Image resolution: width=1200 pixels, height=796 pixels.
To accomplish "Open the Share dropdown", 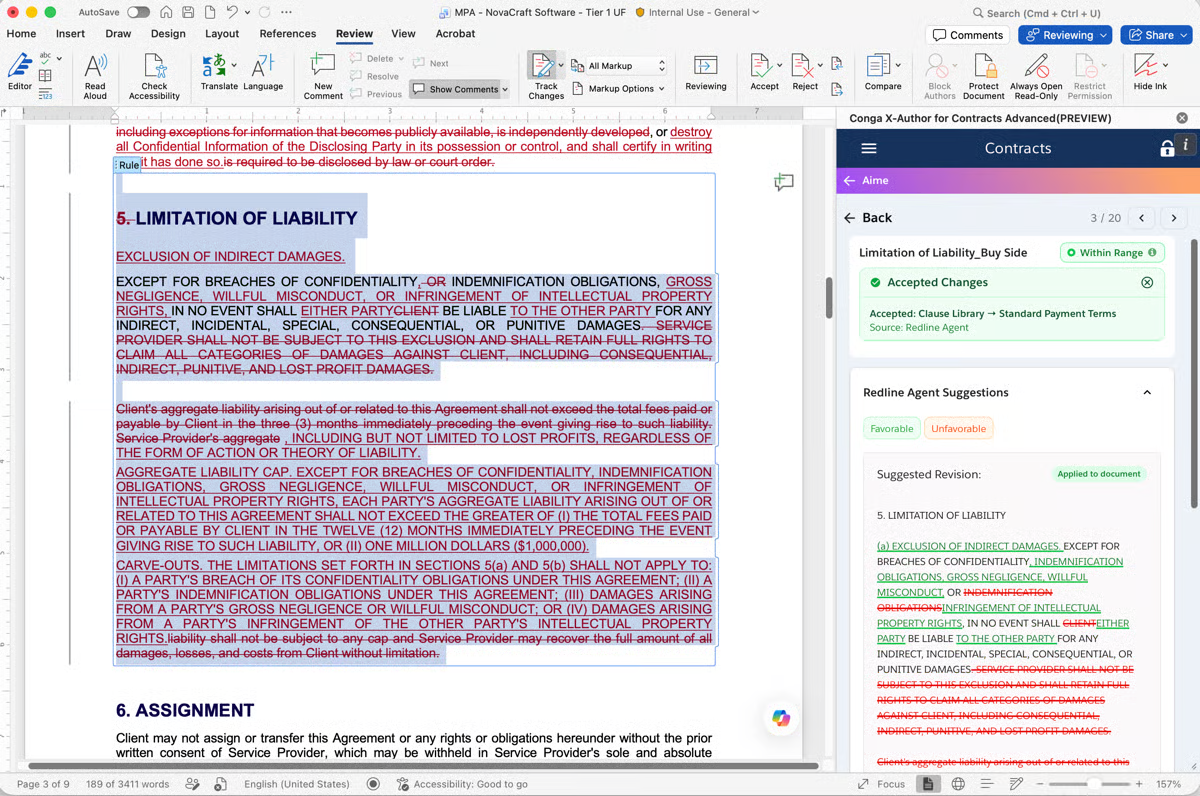I will (1156, 35).
